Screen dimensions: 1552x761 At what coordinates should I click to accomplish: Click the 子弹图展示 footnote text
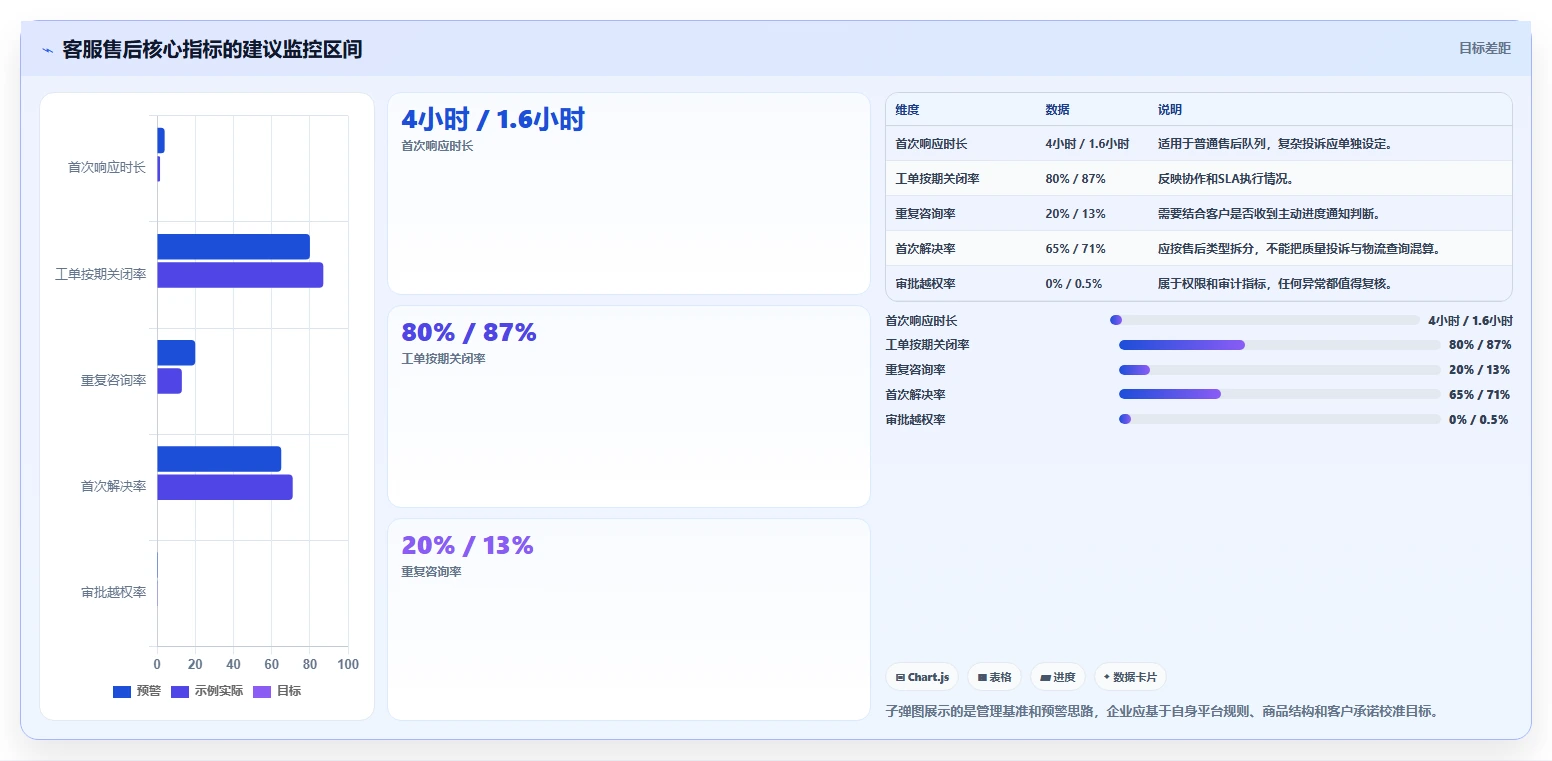[1162, 712]
